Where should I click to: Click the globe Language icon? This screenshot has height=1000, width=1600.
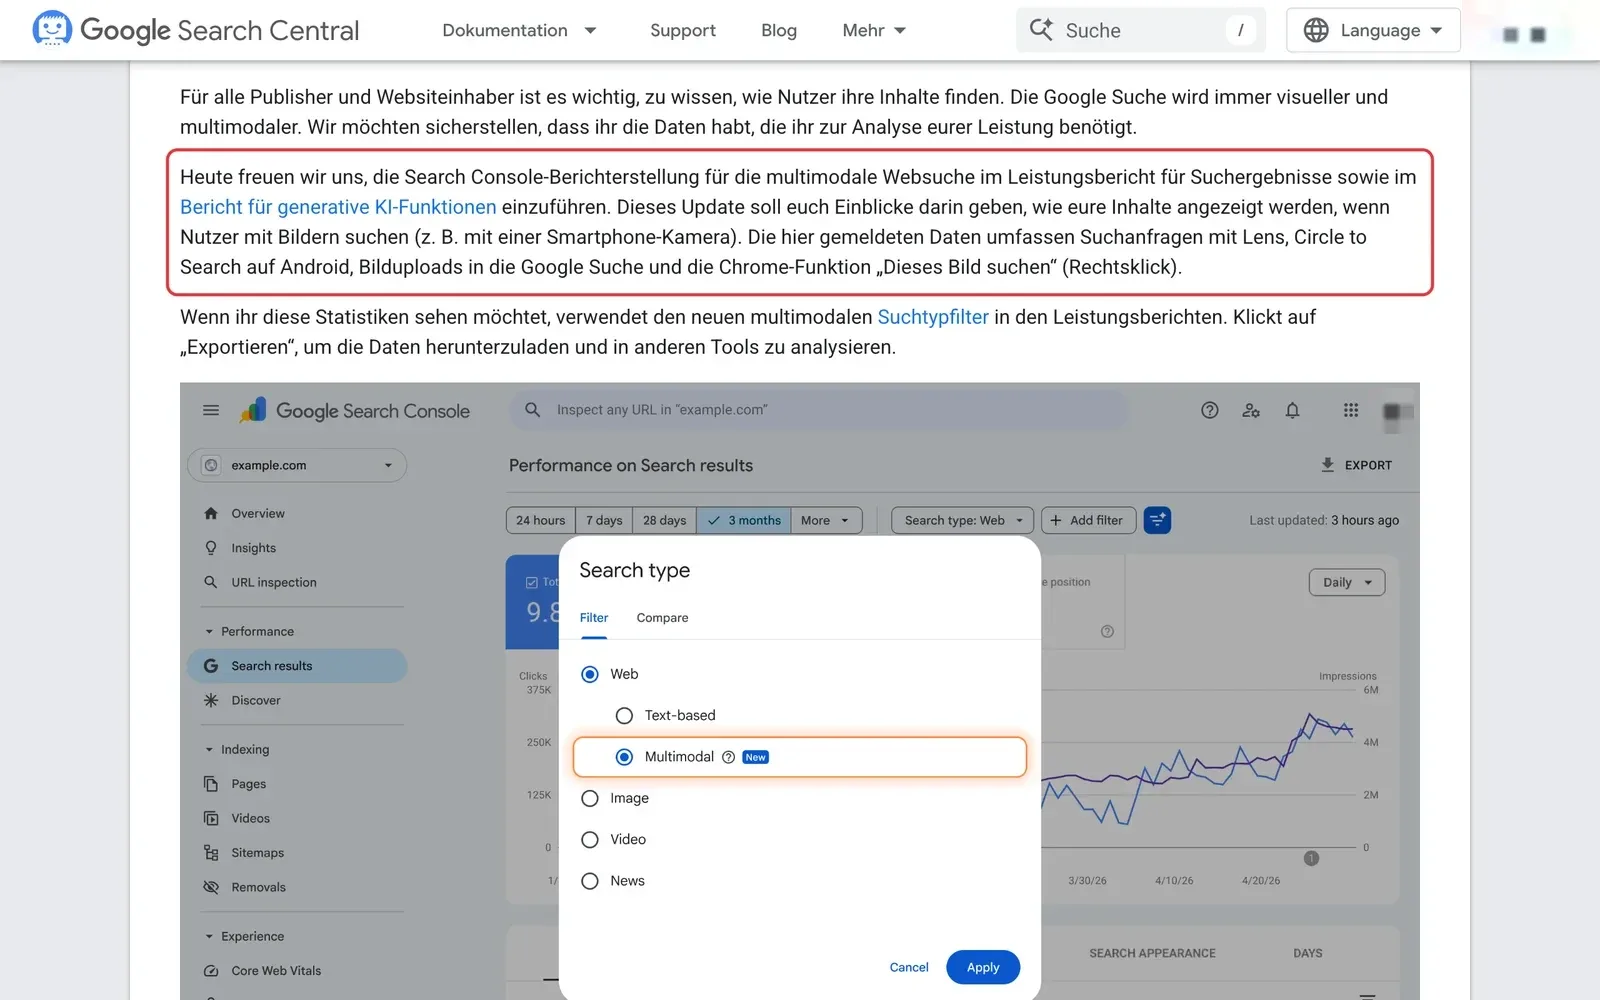point(1316,30)
